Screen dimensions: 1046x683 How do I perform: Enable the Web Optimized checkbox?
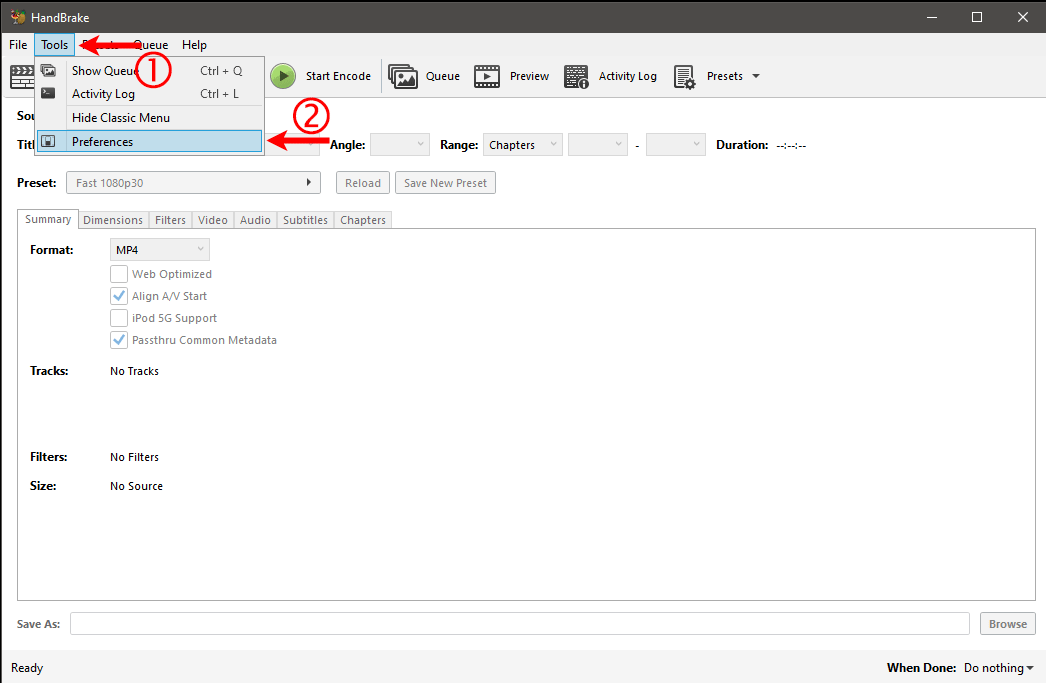119,274
